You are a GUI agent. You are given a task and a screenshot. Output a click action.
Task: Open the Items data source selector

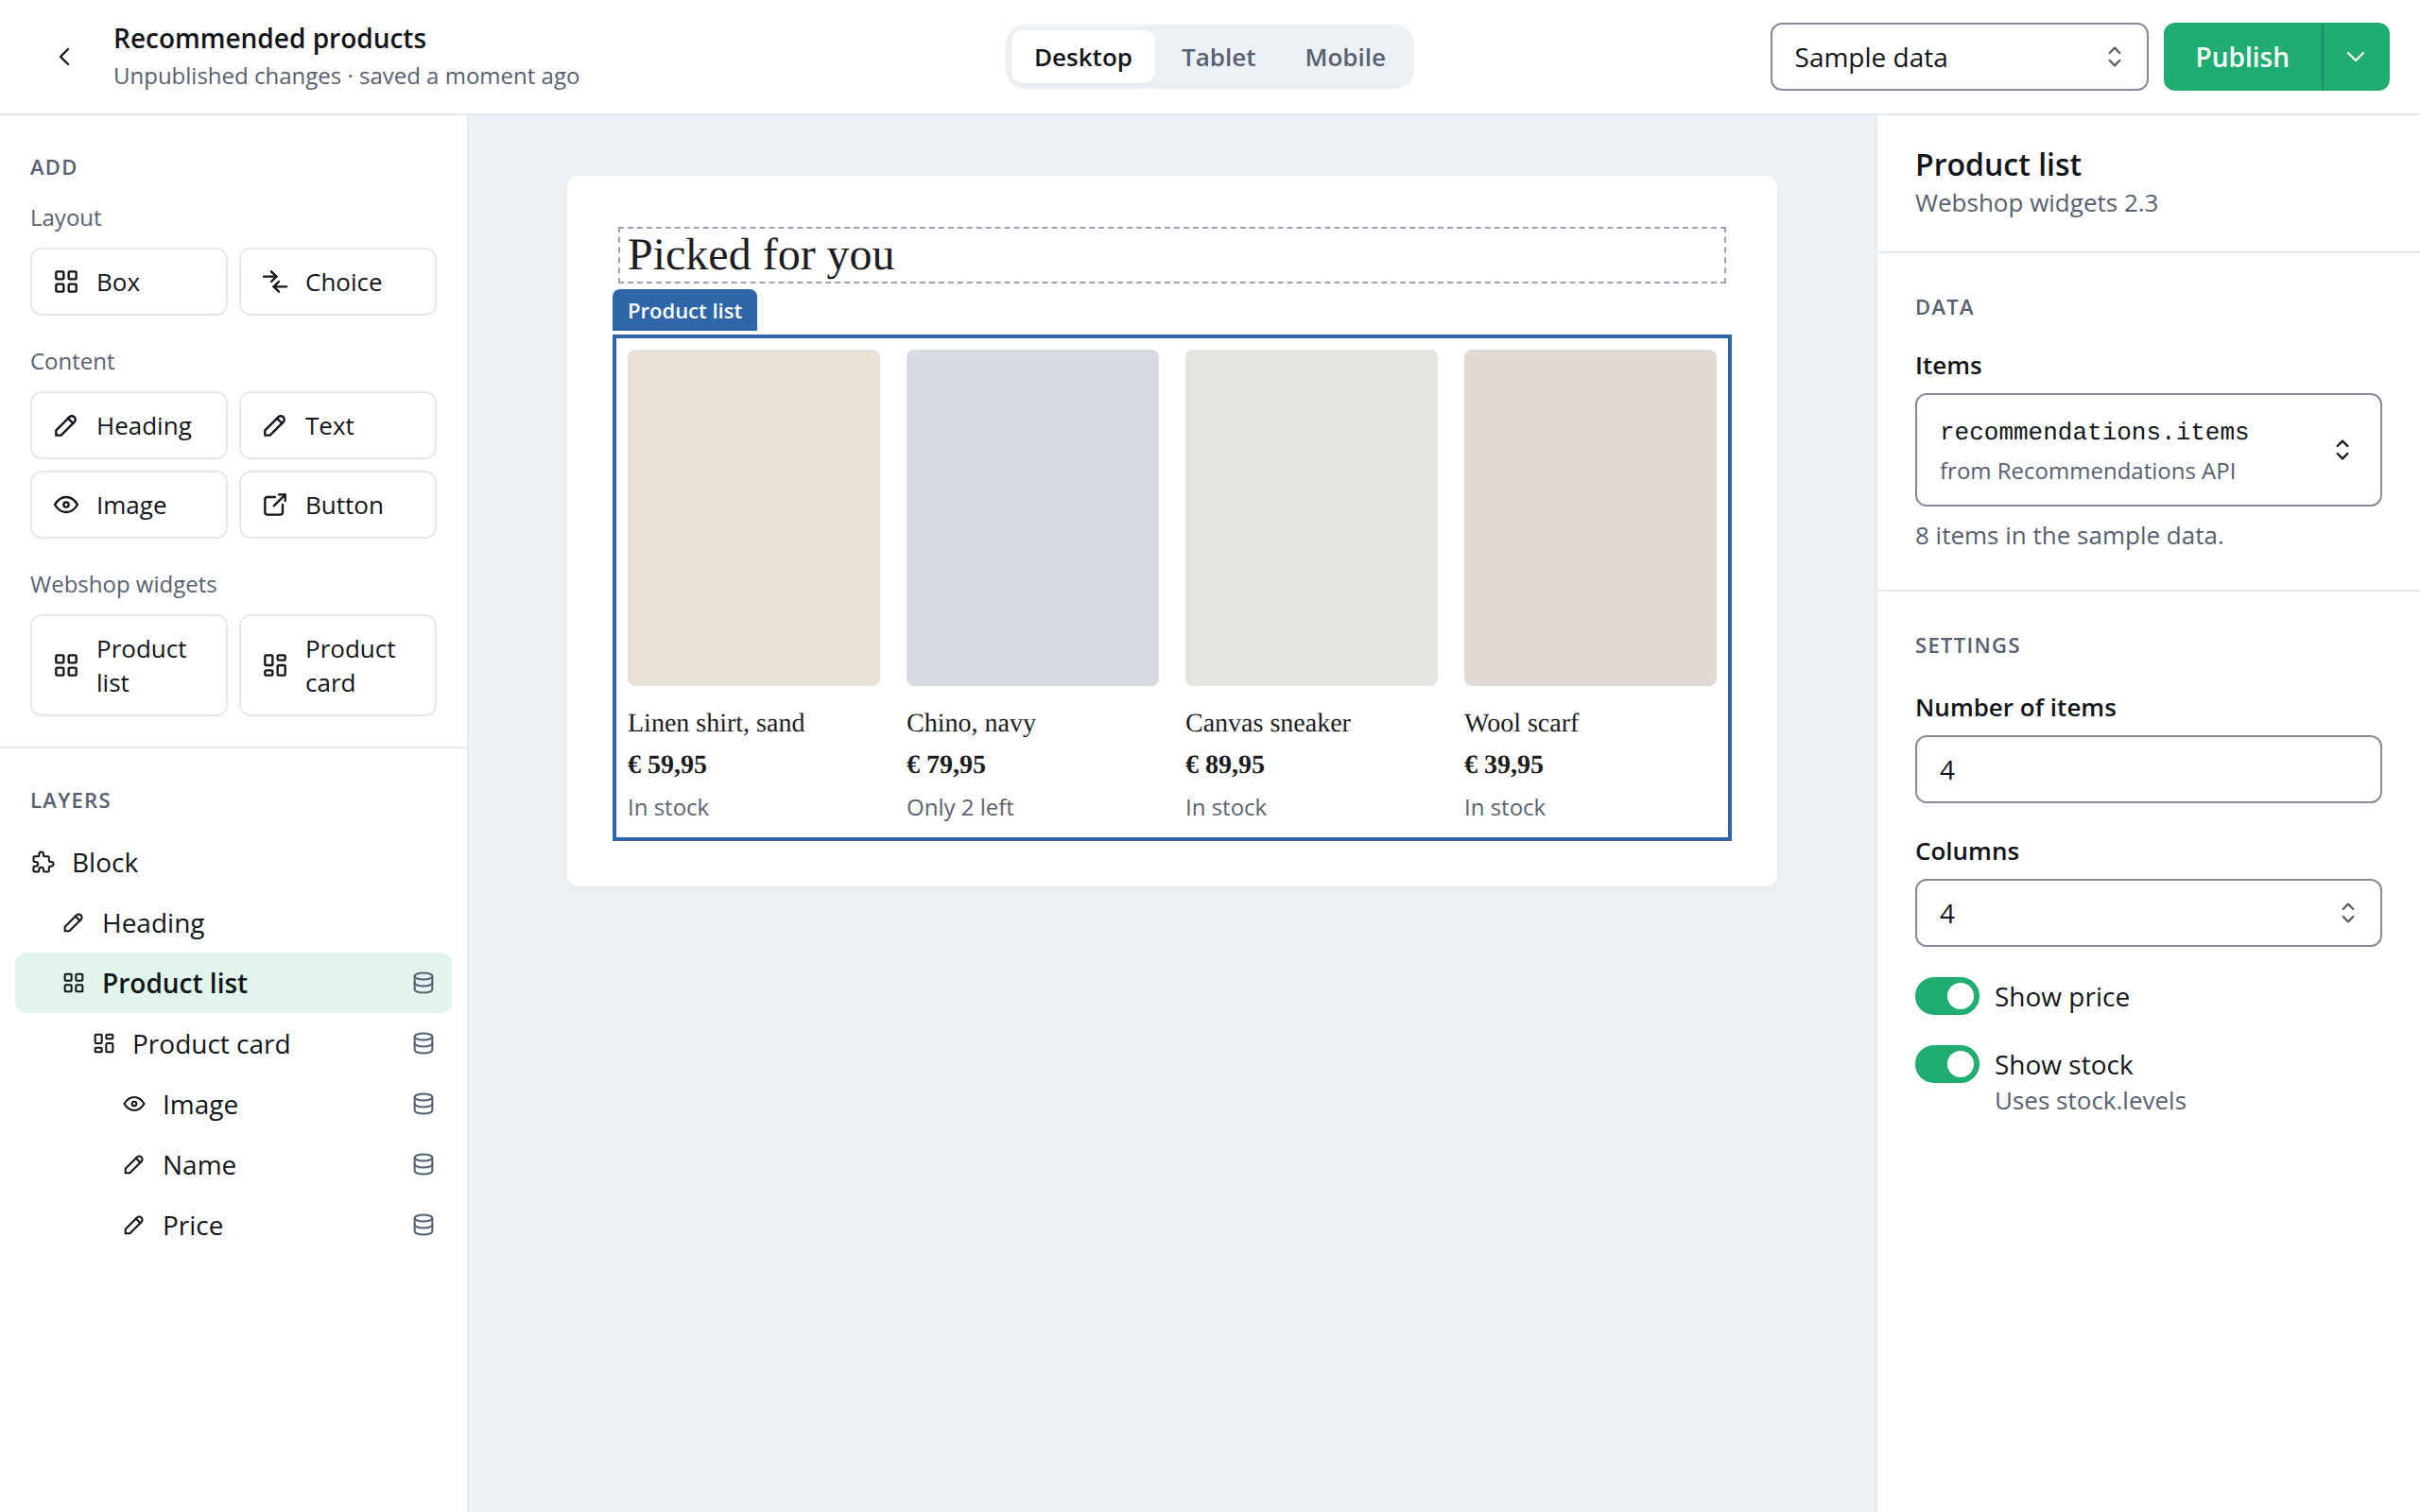click(x=2147, y=450)
